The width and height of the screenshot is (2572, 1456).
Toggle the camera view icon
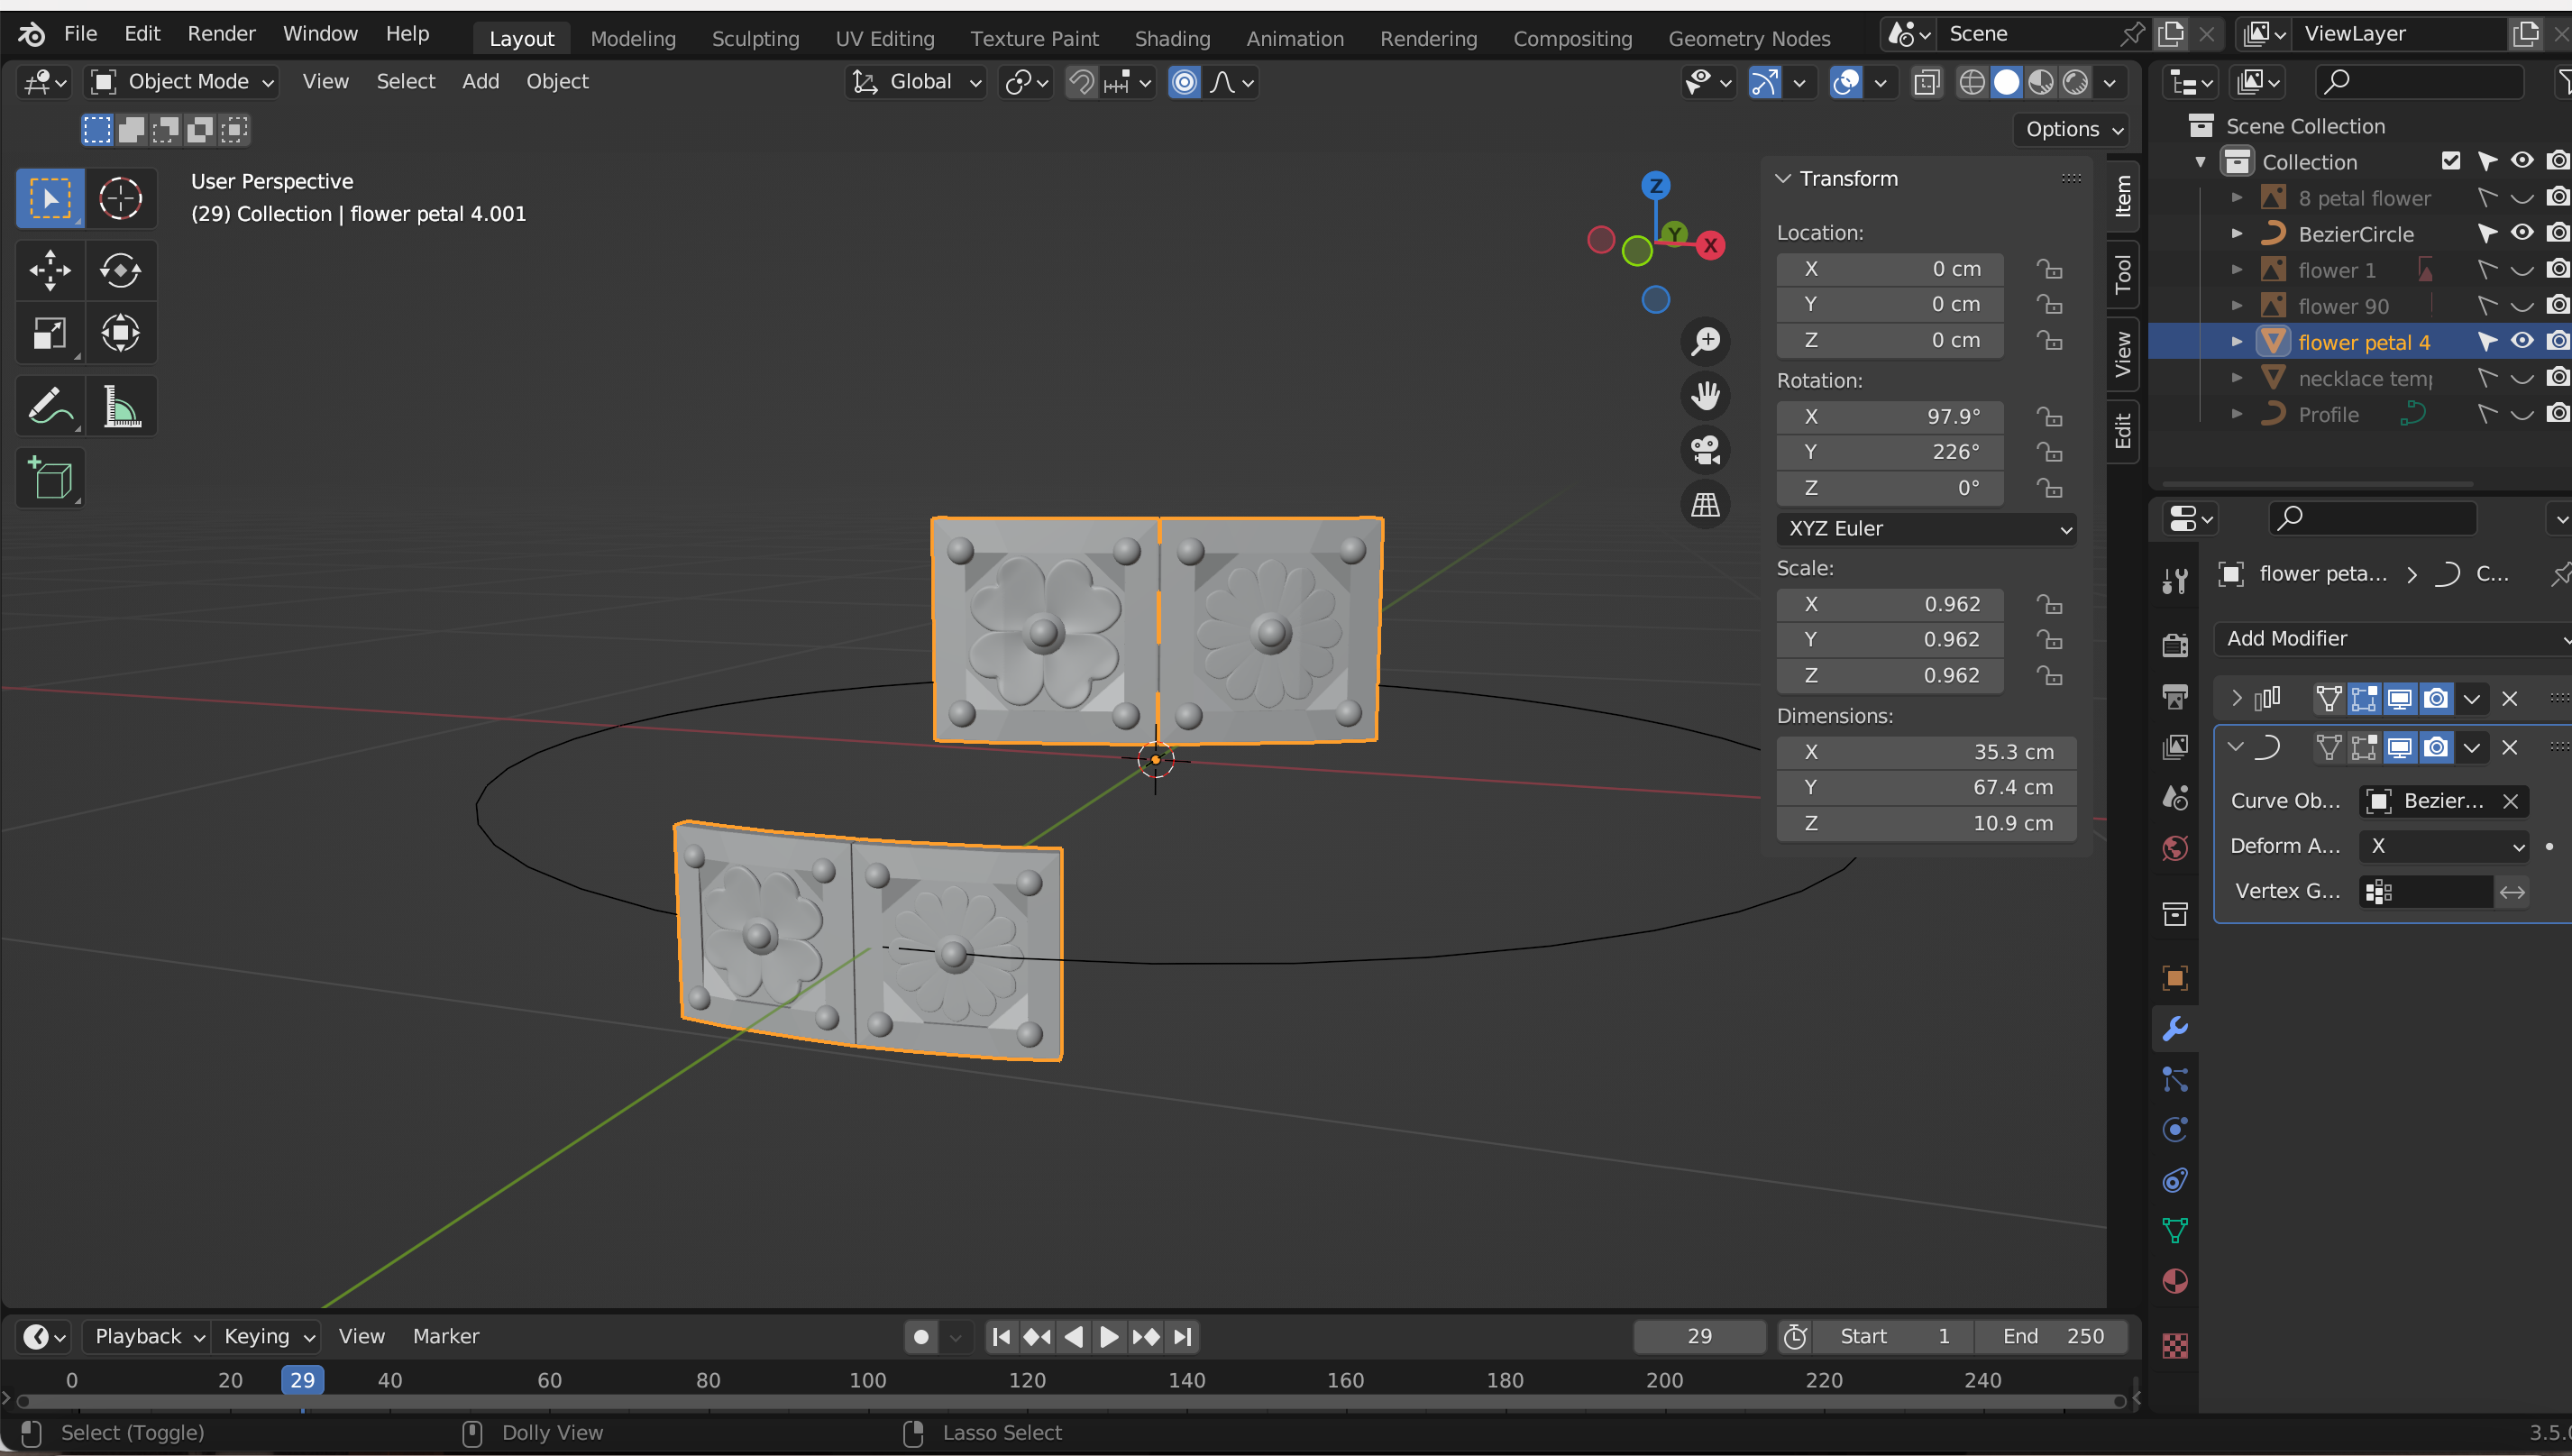tap(1705, 449)
